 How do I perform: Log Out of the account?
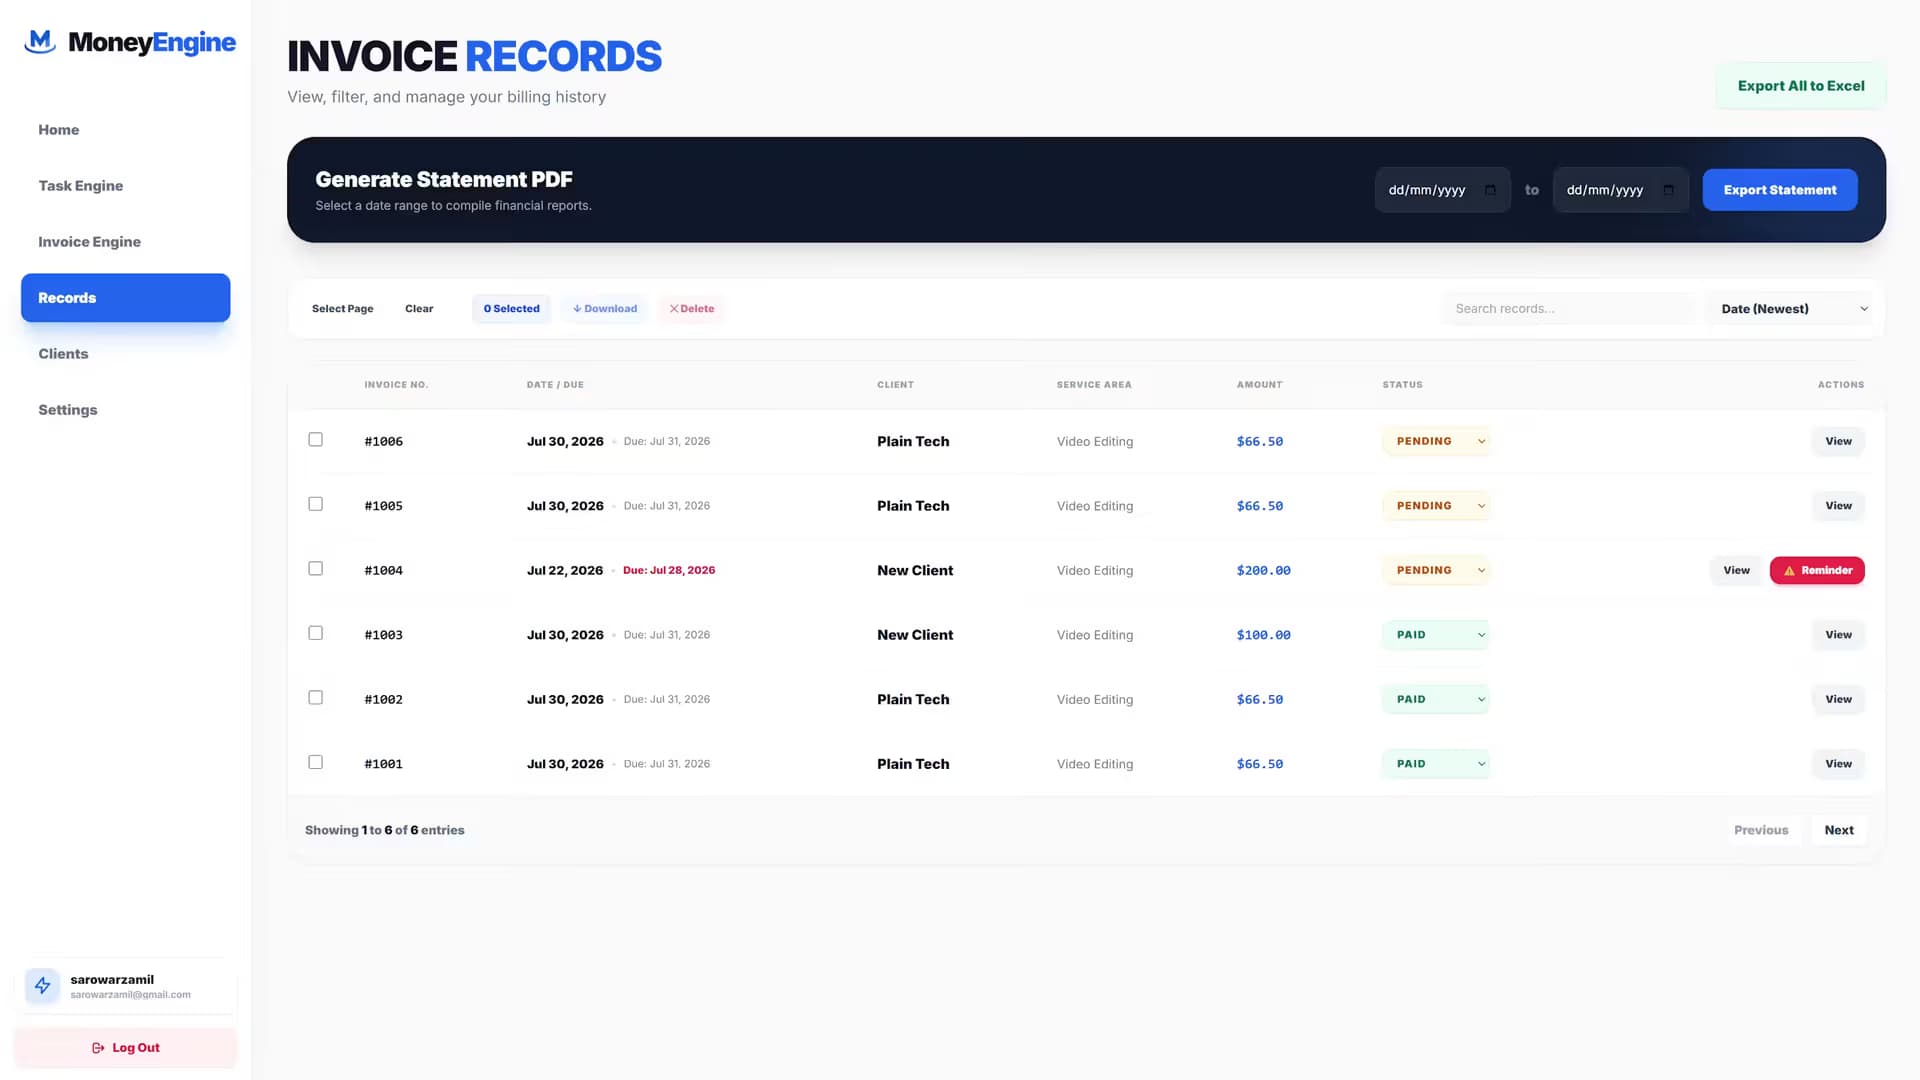(125, 1048)
